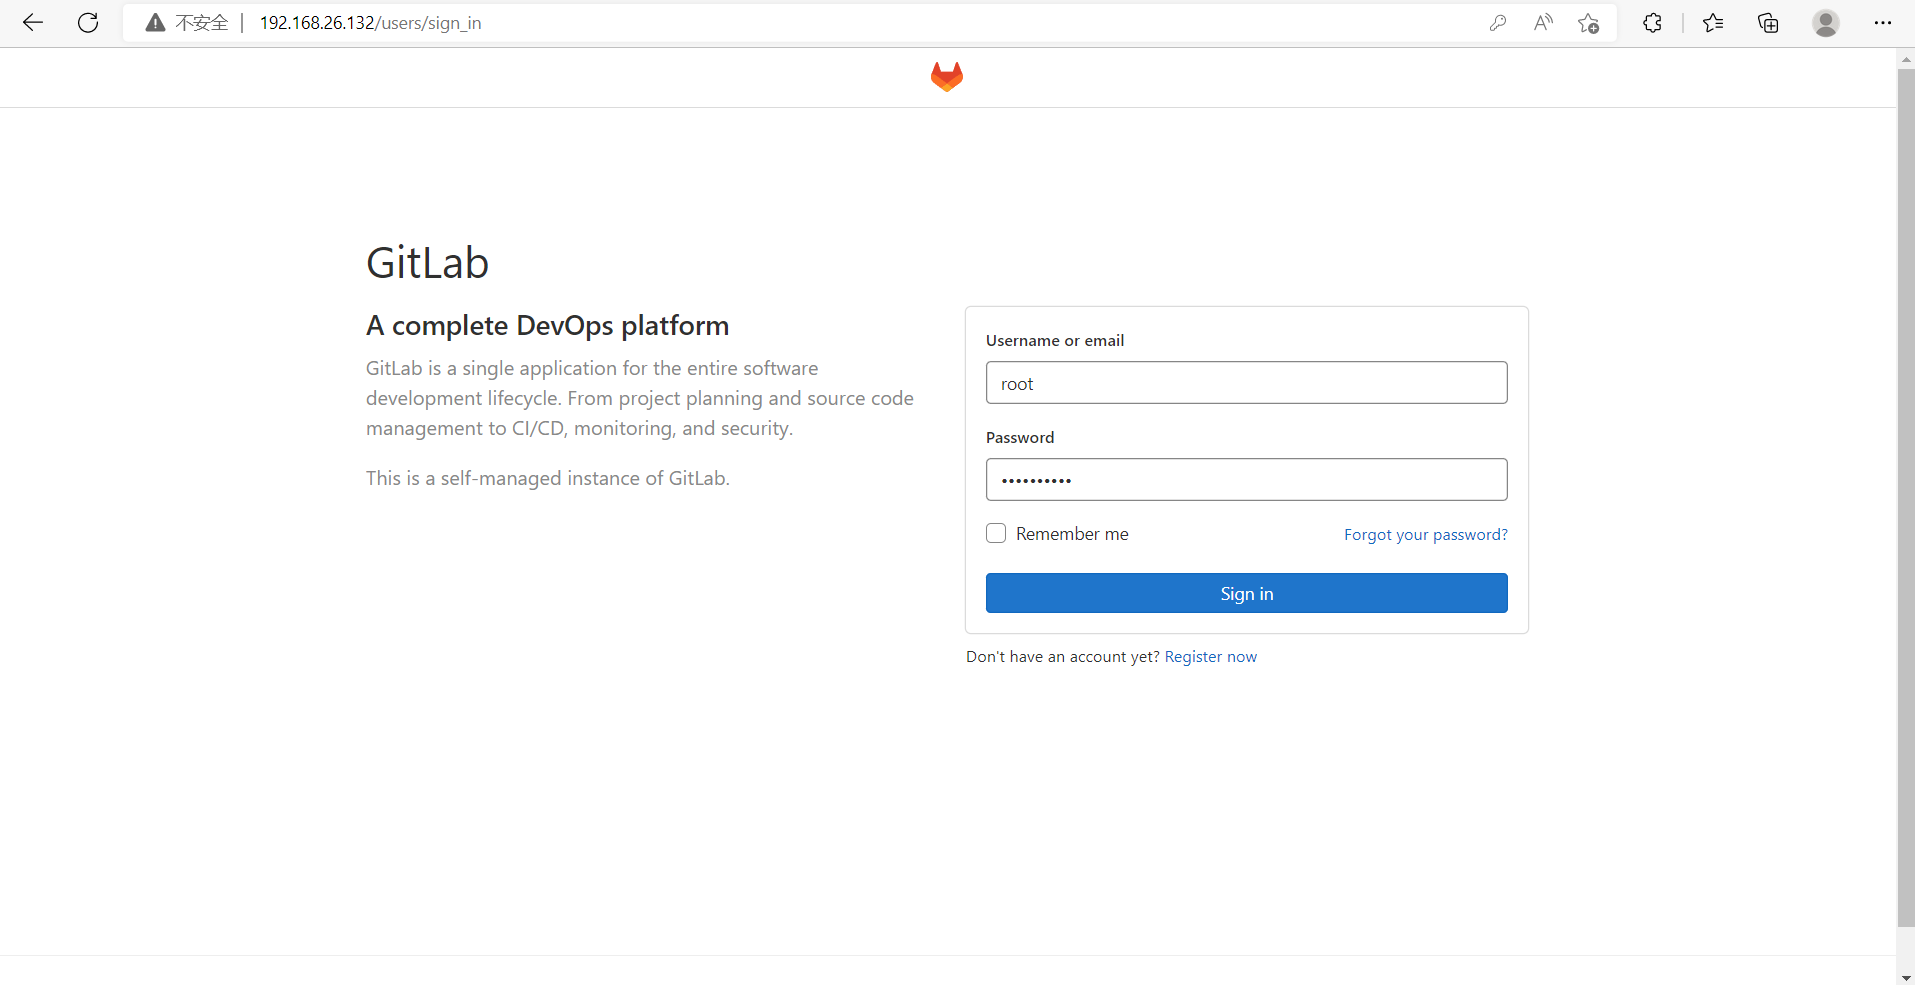This screenshot has width=1915, height=985.
Task: Click the 'Username or email' label
Action: click(x=1055, y=341)
